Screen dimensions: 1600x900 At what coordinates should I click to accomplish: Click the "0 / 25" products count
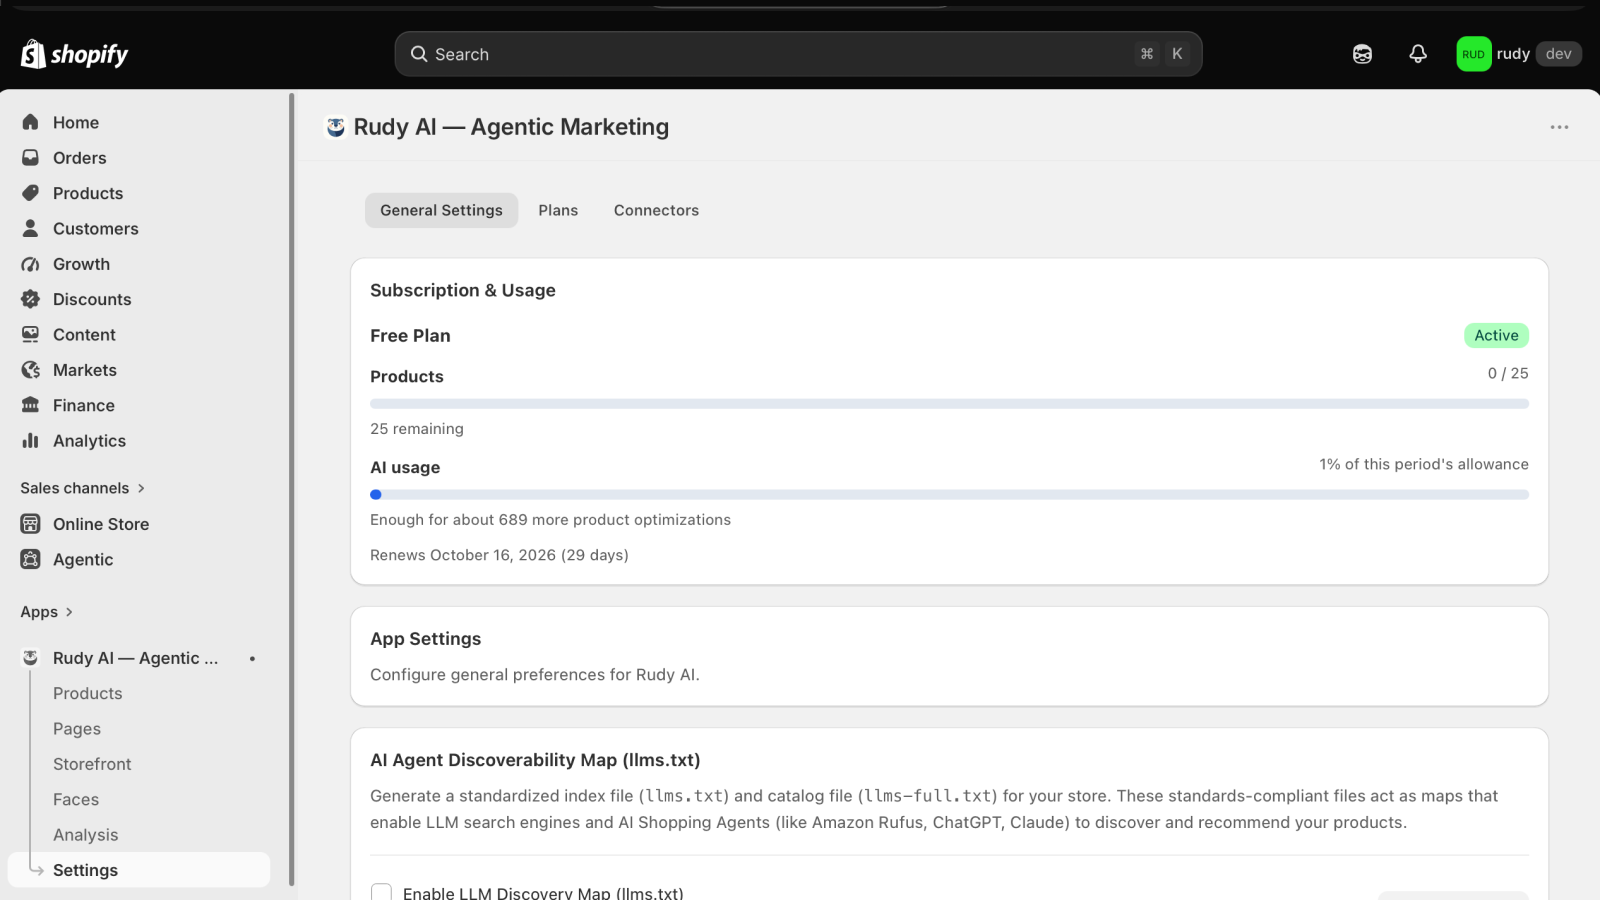(x=1508, y=373)
